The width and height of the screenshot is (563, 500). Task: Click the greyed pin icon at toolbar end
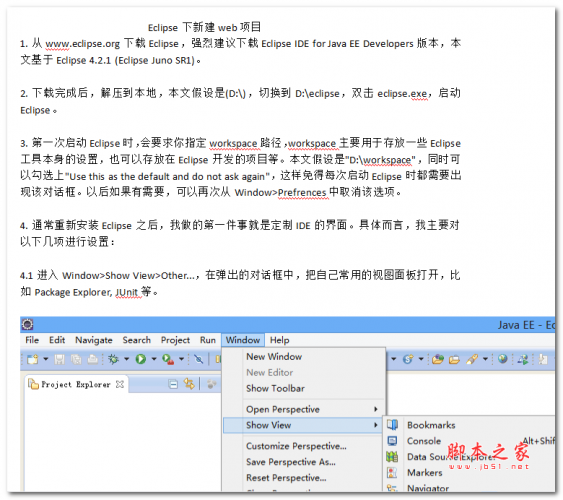[543, 359]
